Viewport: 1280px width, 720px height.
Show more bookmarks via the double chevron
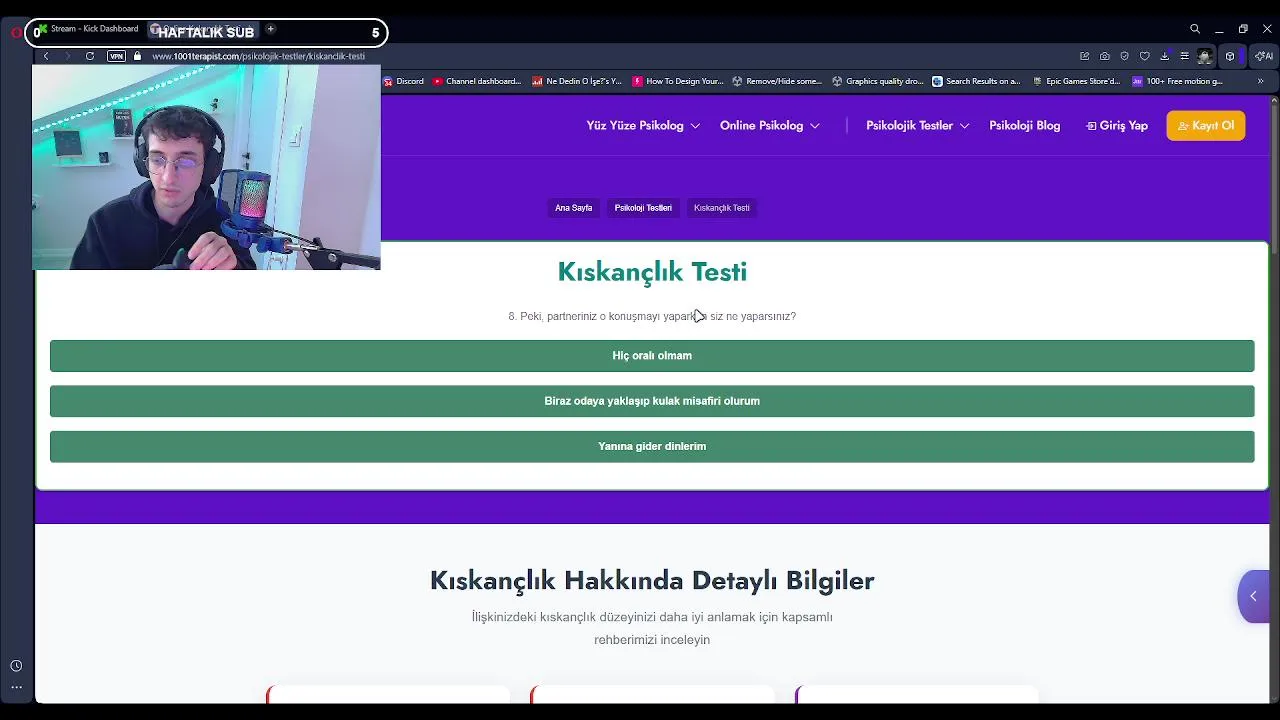click(x=1260, y=81)
